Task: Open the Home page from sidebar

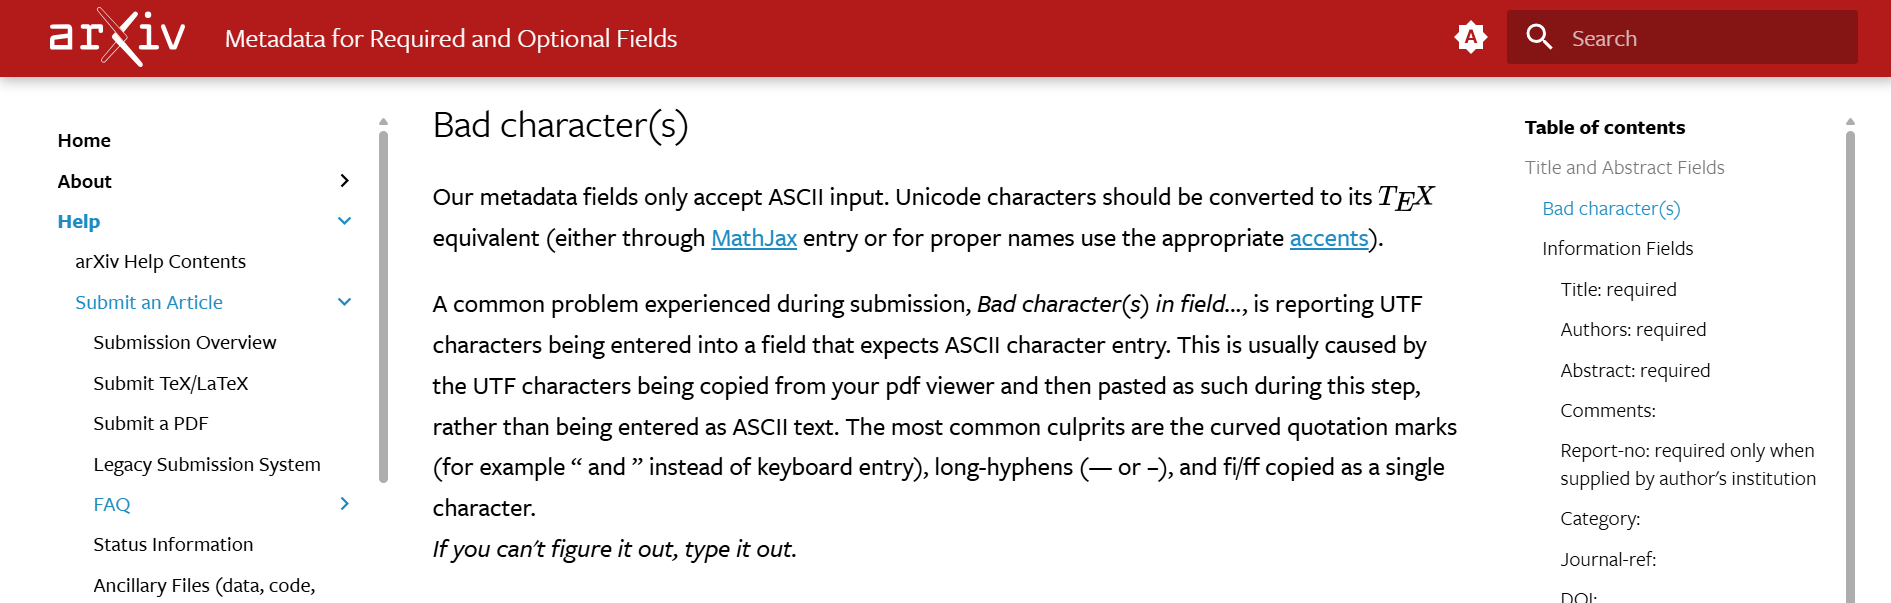Action: click(84, 140)
